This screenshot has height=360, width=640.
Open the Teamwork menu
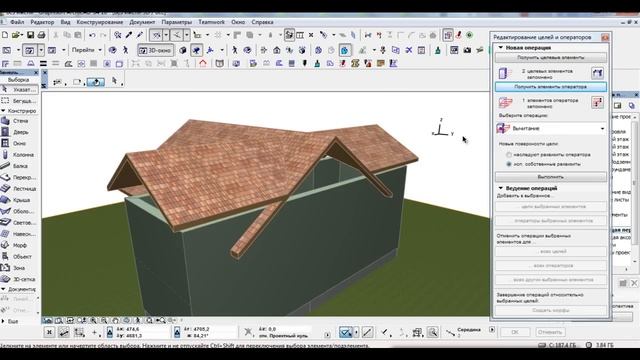pyautogui.click(x=211, y=22)
